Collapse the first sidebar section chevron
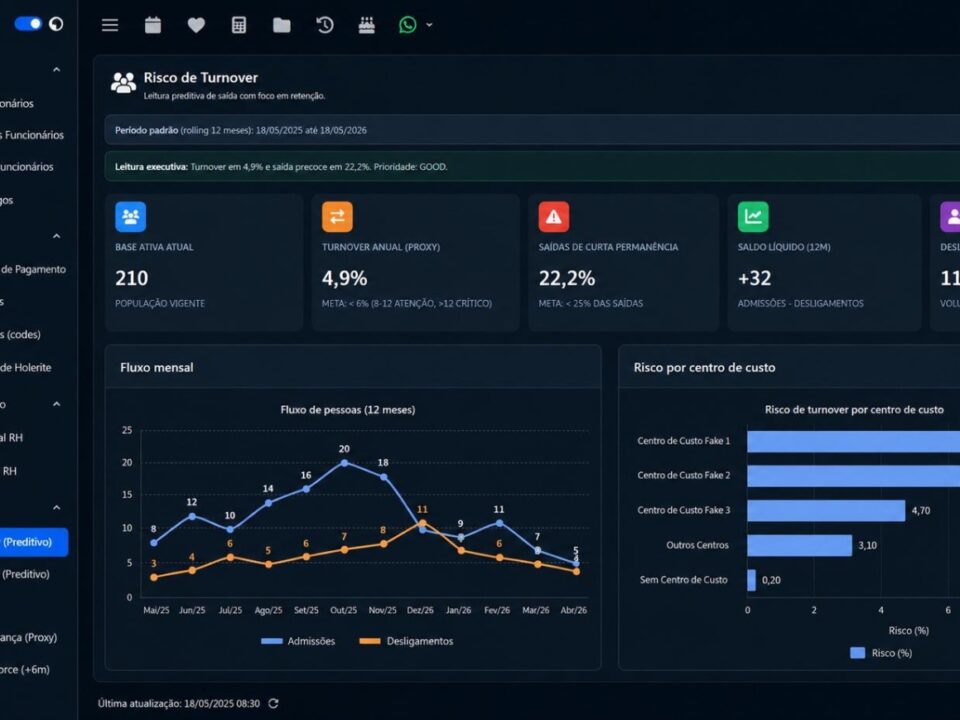The image size is (960, 720). (56, 70)
